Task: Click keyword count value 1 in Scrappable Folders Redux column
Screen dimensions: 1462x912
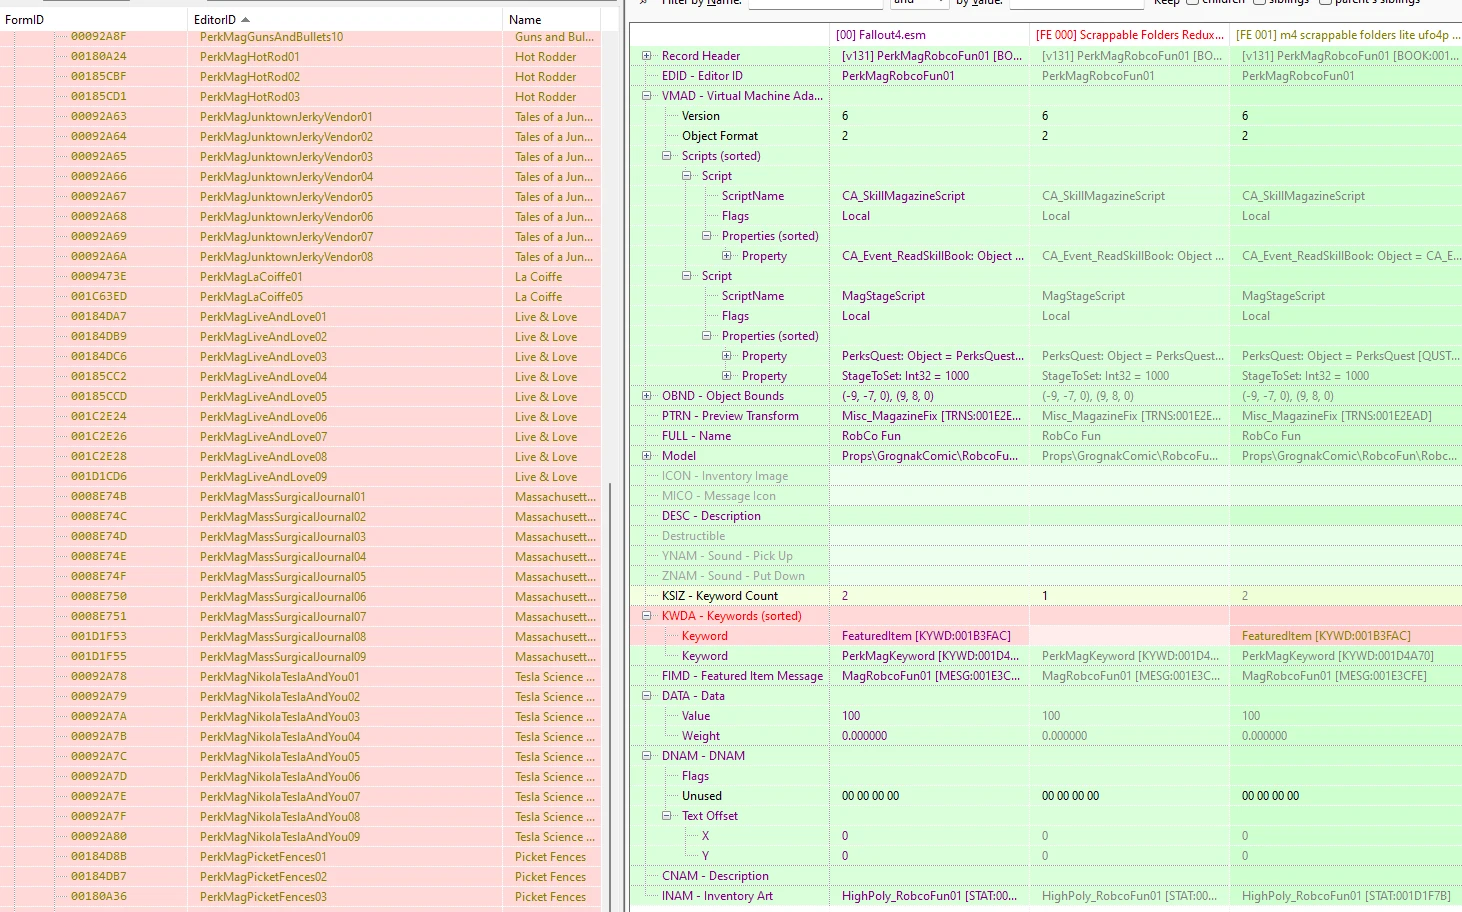Action: [1045, 596]
